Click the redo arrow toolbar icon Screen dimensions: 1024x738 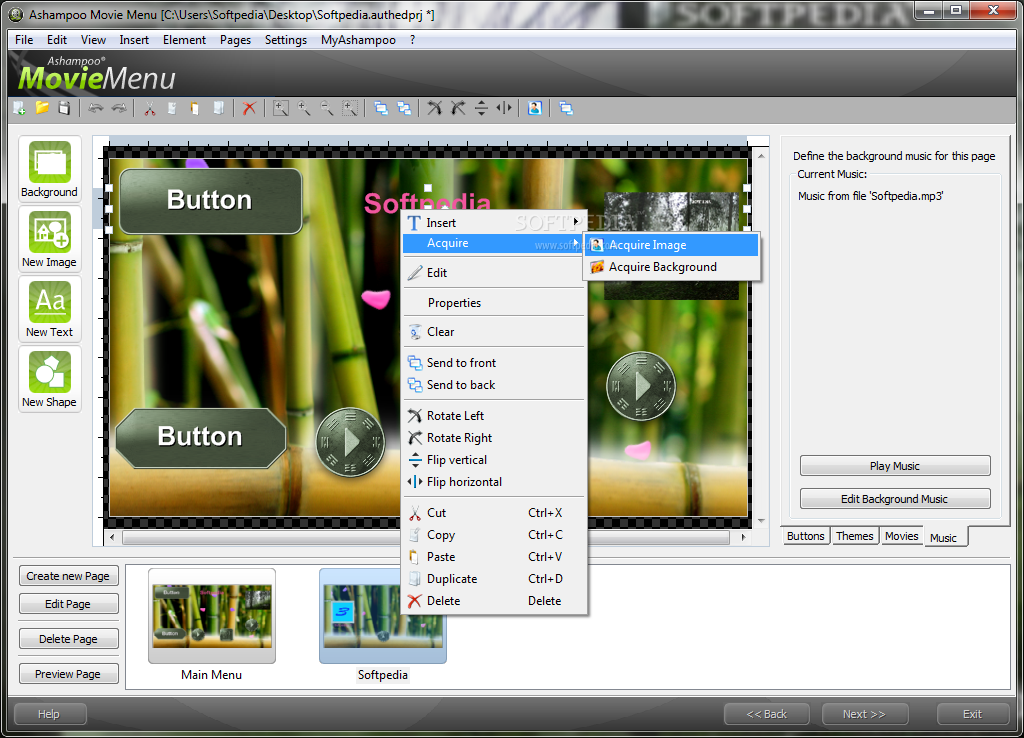pyautogui.click(x=119, y=108)
